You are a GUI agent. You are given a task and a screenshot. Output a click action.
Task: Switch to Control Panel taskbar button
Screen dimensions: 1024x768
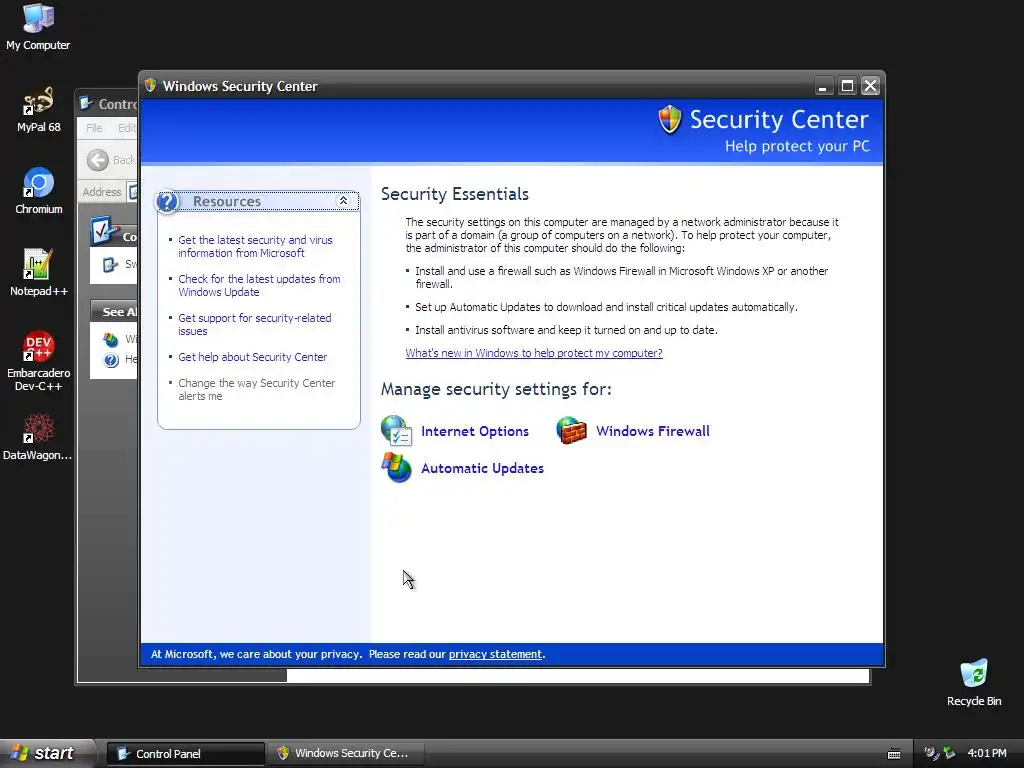coord(186,754)
